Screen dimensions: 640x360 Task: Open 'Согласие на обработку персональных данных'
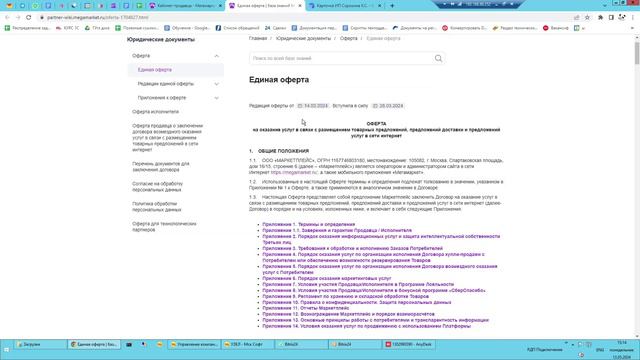pyautogui.click(x=158, y=187)
